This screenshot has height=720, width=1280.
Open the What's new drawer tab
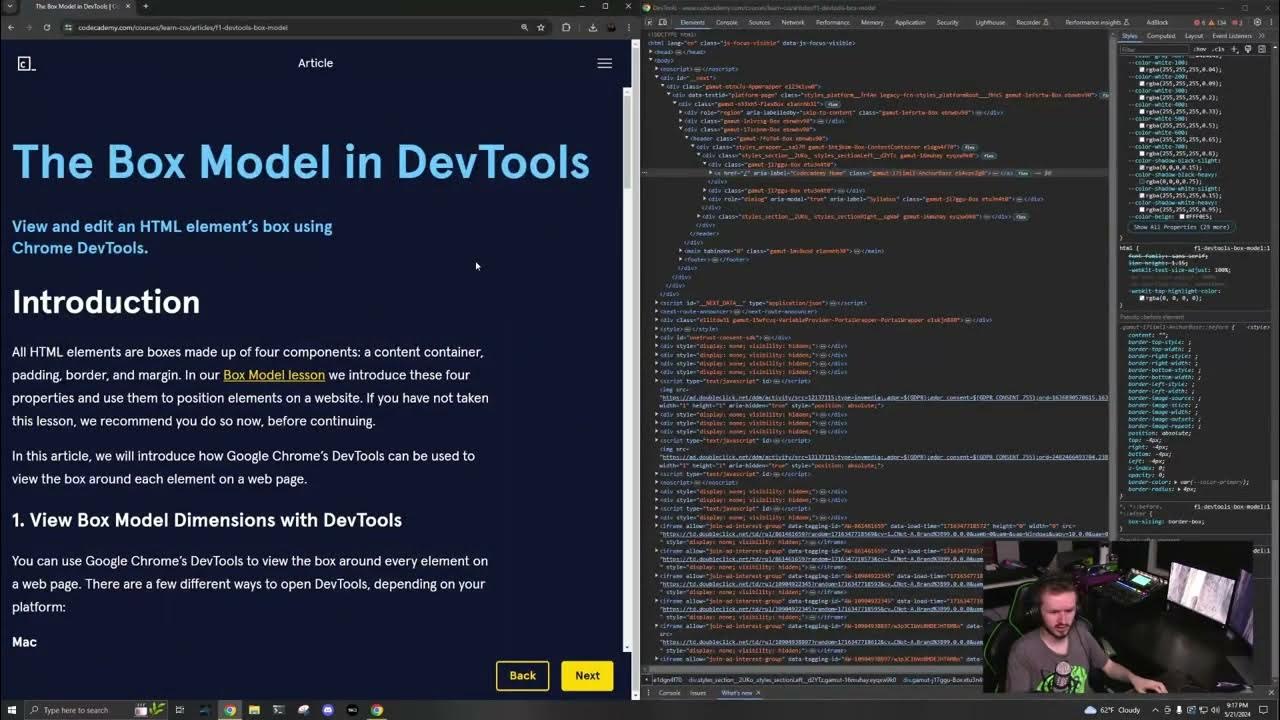(737, 693)
